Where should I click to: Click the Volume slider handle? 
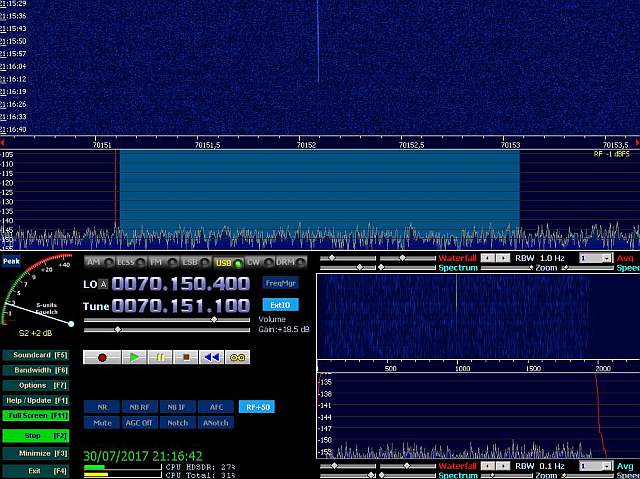pos(213,320)
